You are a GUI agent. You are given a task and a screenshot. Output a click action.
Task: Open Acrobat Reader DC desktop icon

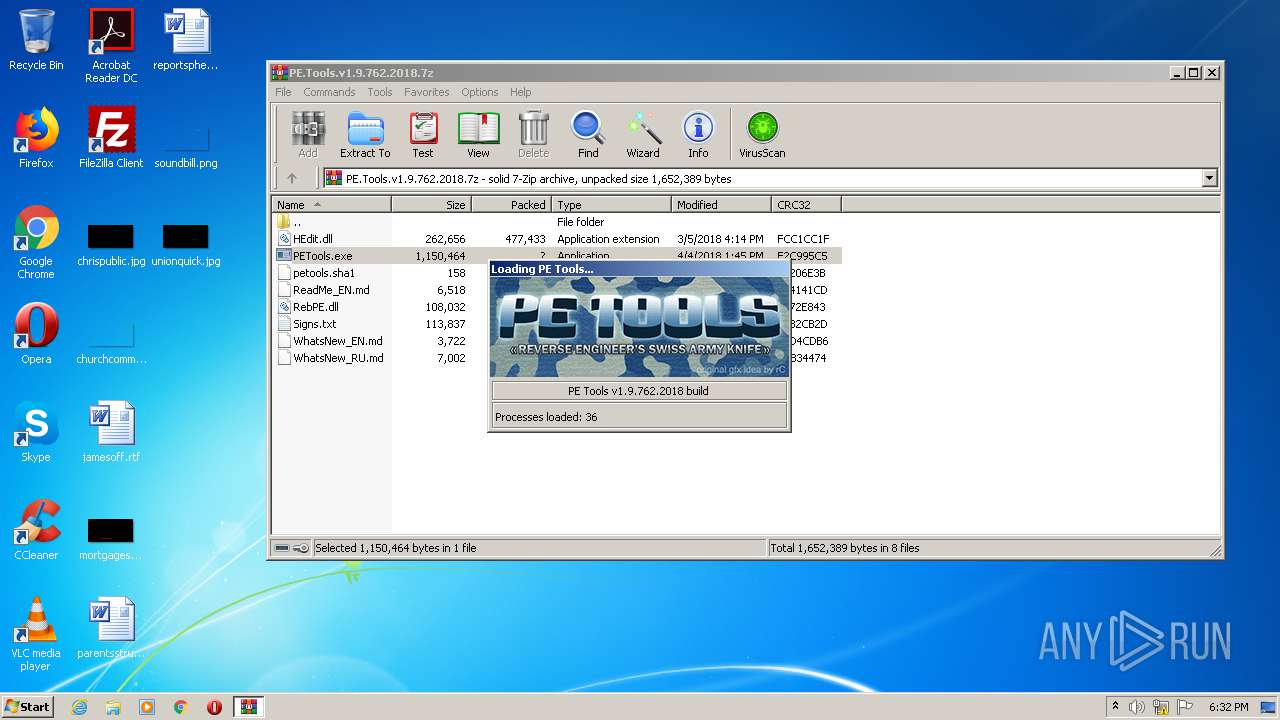(111, 46)
